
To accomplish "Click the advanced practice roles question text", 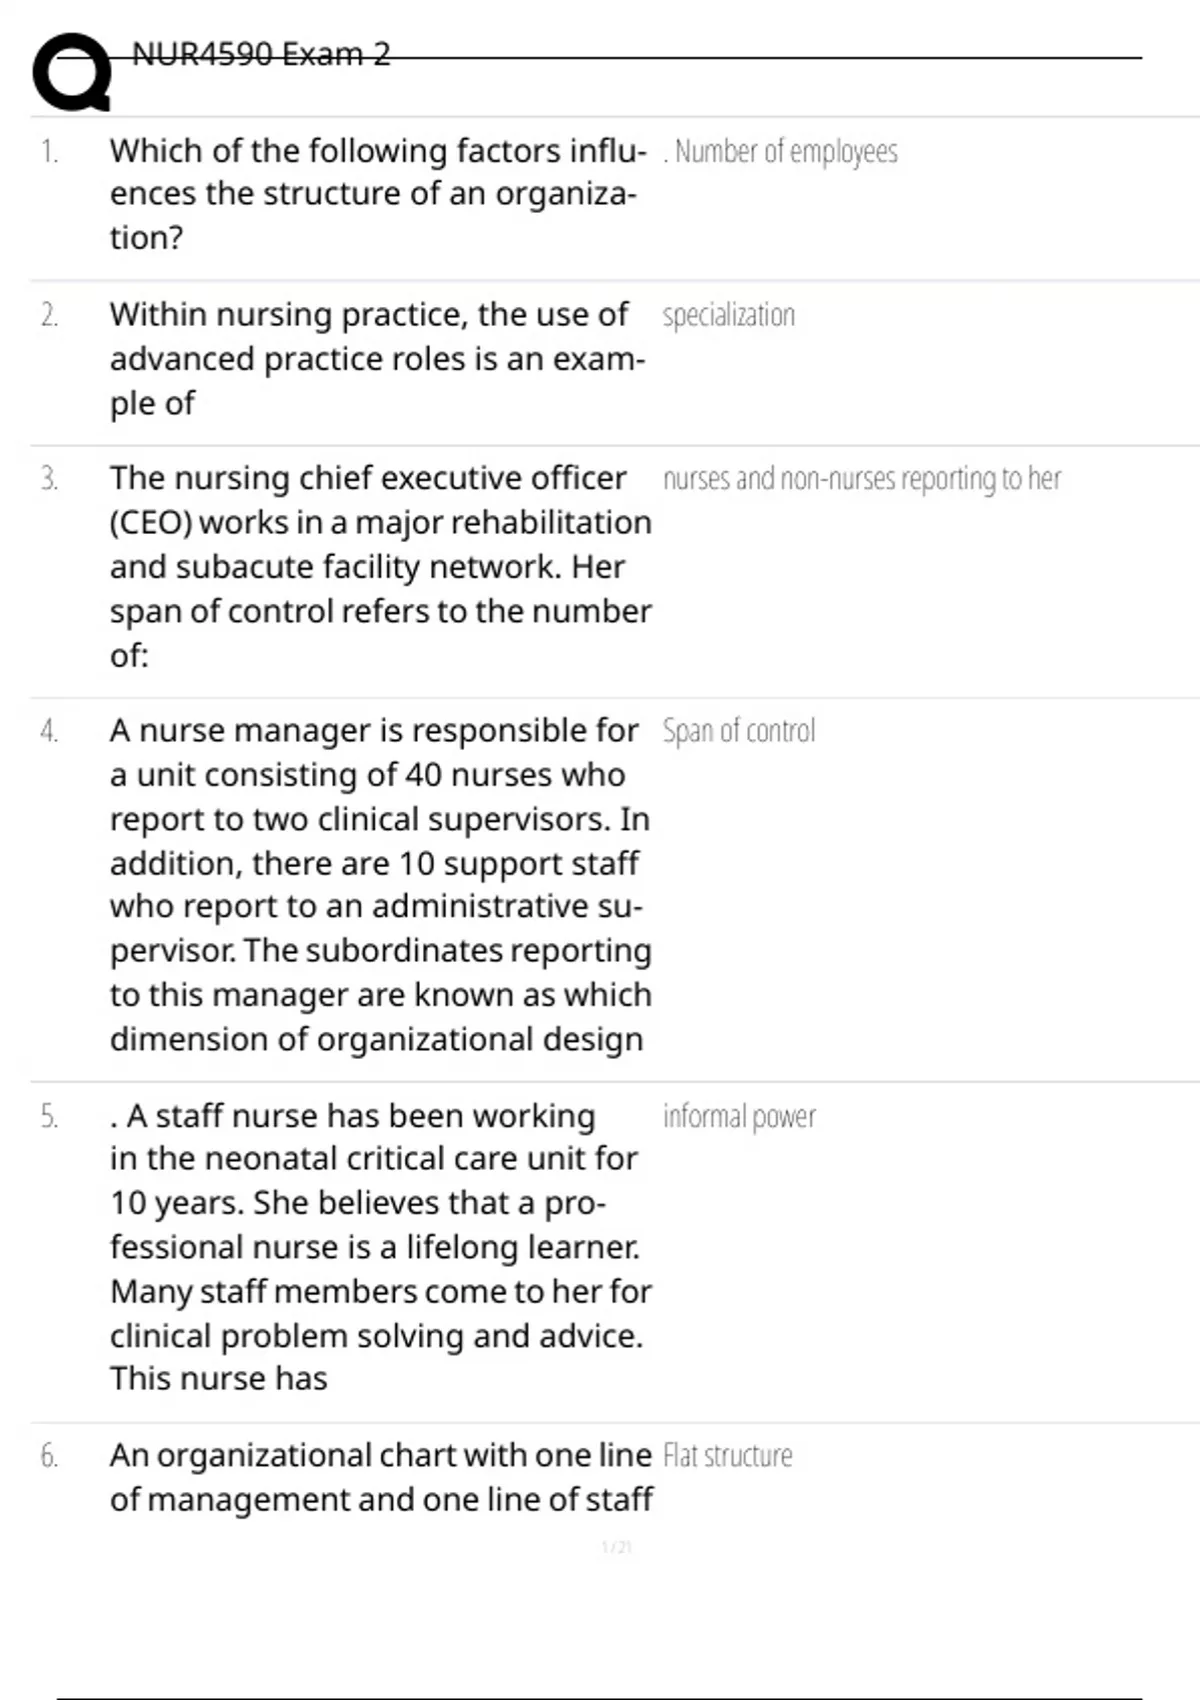I will (x=378, y=358).
